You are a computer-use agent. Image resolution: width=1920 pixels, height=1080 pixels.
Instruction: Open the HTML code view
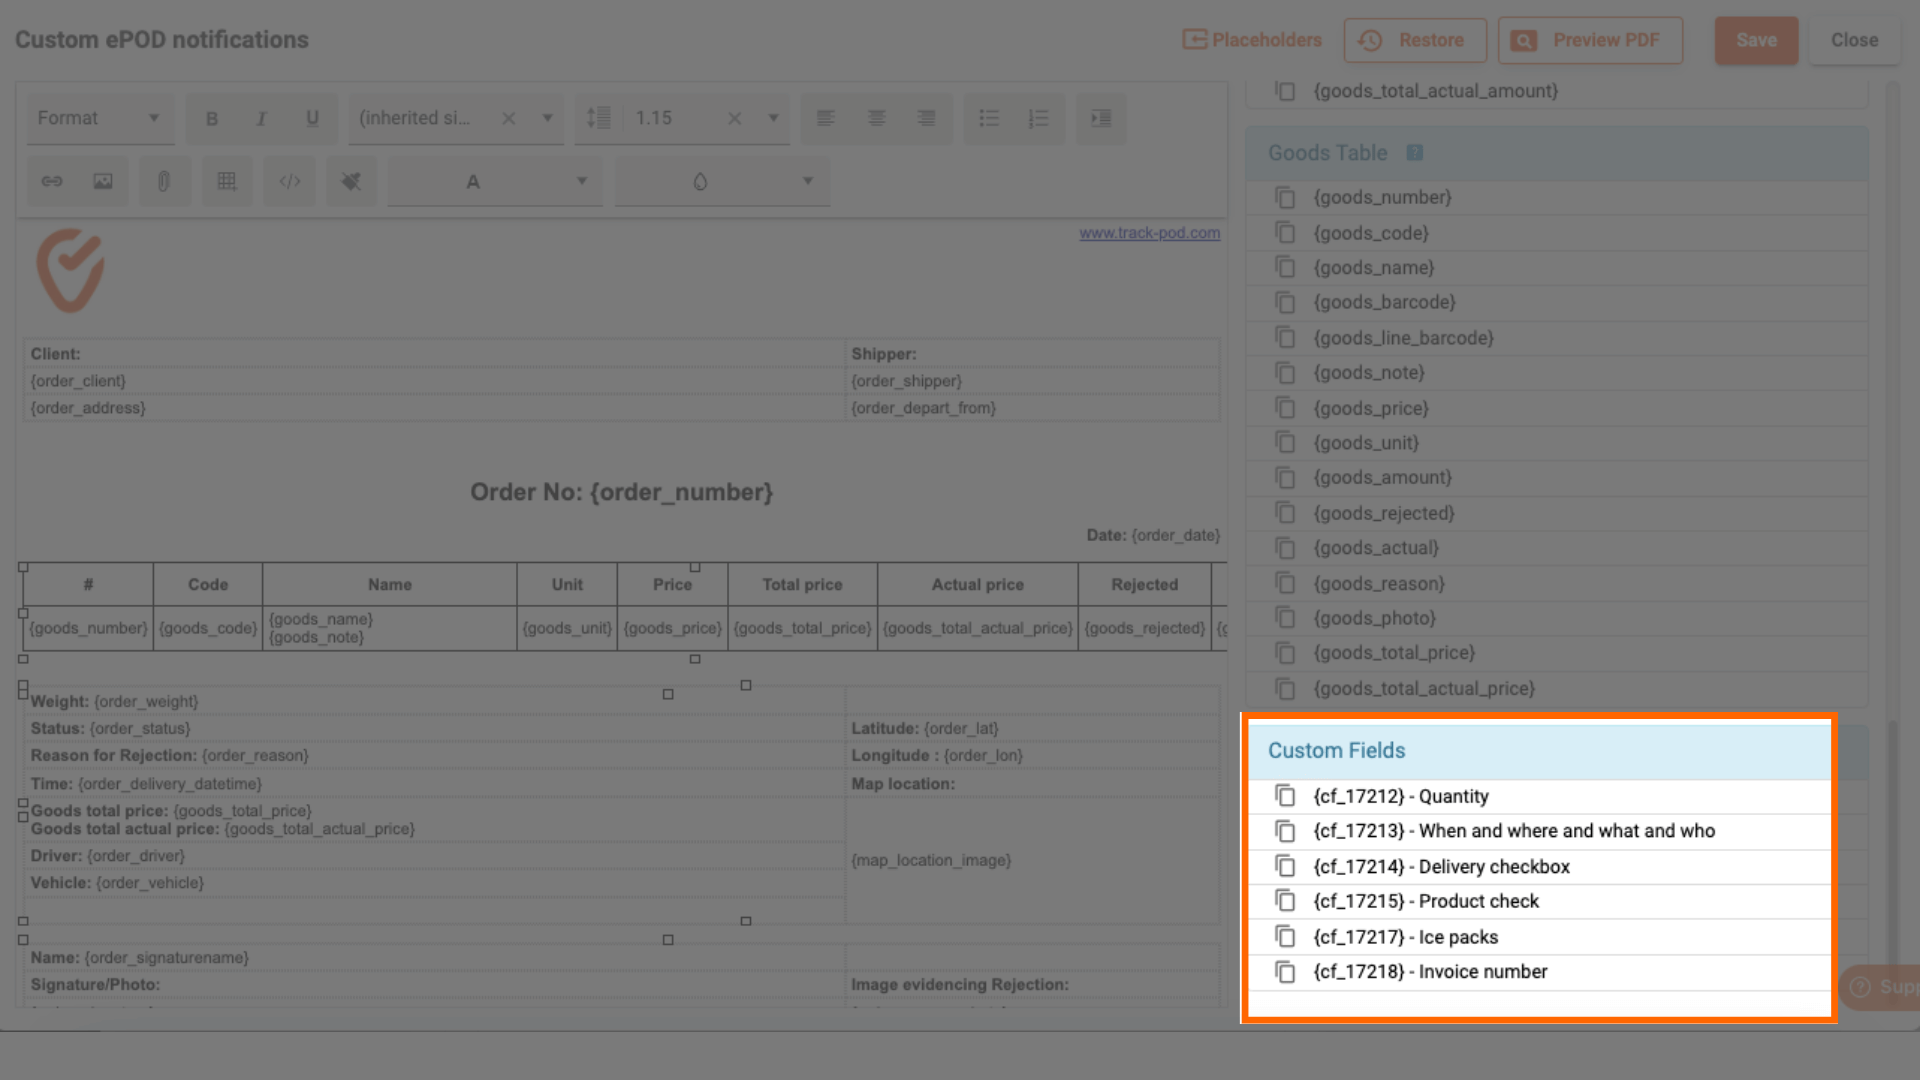click(289, 181)
